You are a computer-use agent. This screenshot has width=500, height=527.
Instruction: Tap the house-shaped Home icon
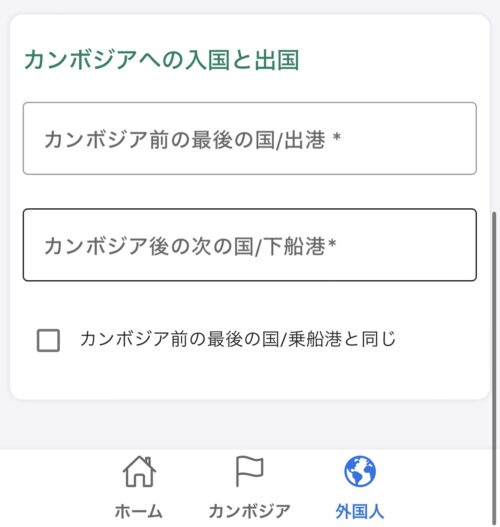click(139, 471)
